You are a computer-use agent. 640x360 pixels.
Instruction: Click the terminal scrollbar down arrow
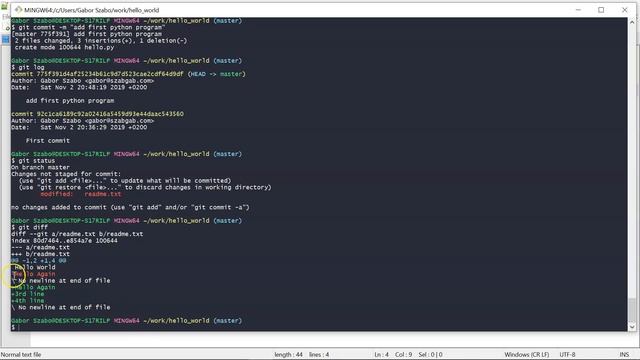coord(632,327)
